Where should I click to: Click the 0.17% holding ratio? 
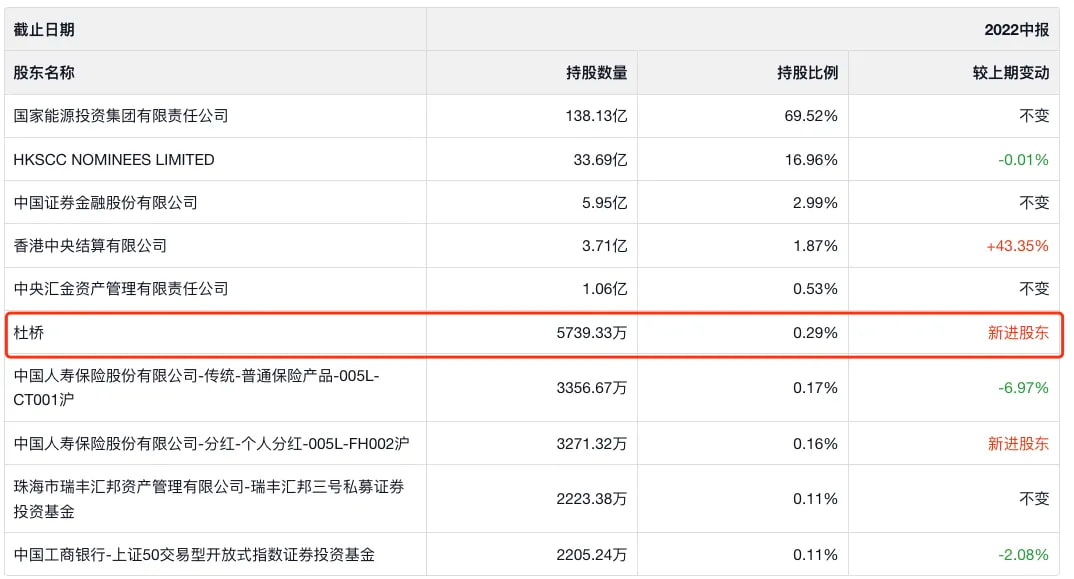click(815, 389)
